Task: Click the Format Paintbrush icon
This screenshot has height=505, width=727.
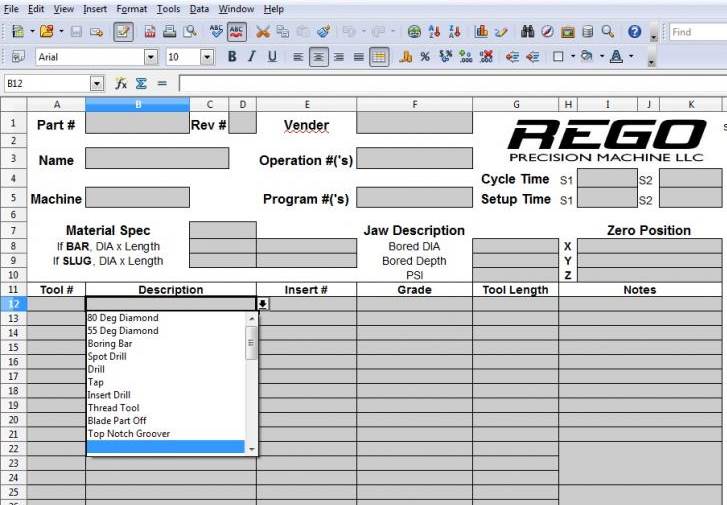Action: (324, 32)
